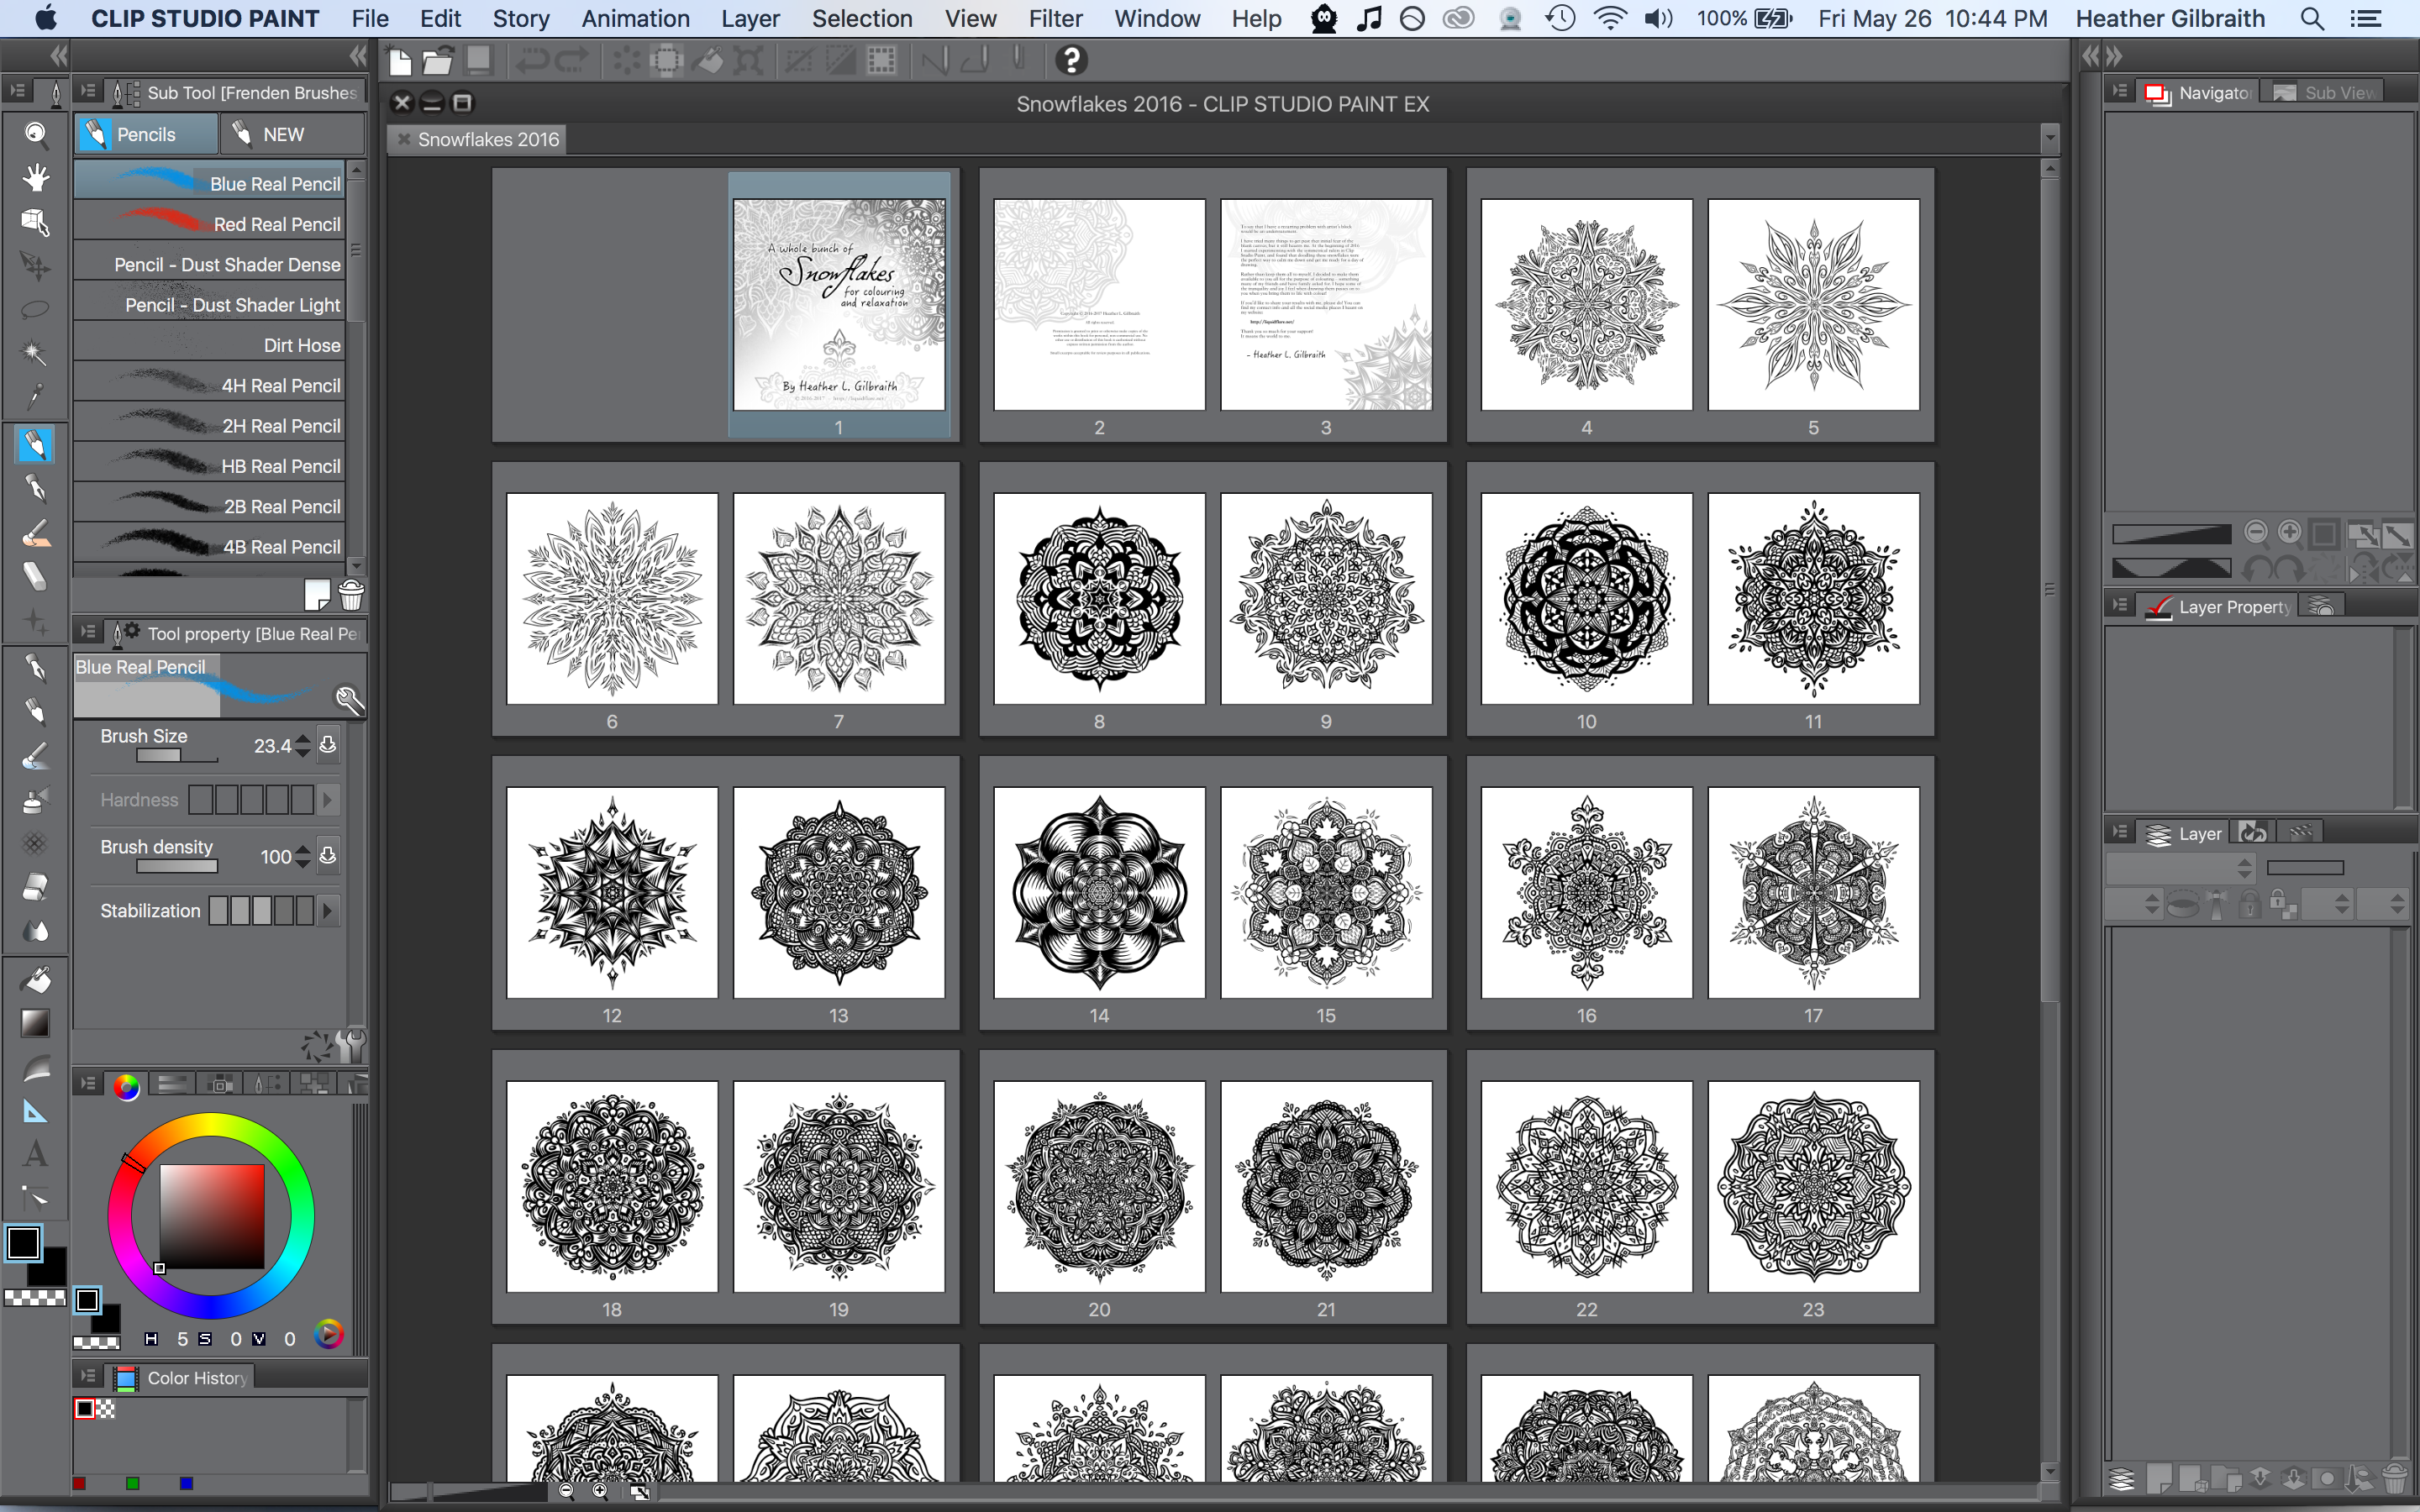2420x1512 pixels.
Task: Expand Stabilization indicator options arrow
Action: coord(327,910)
